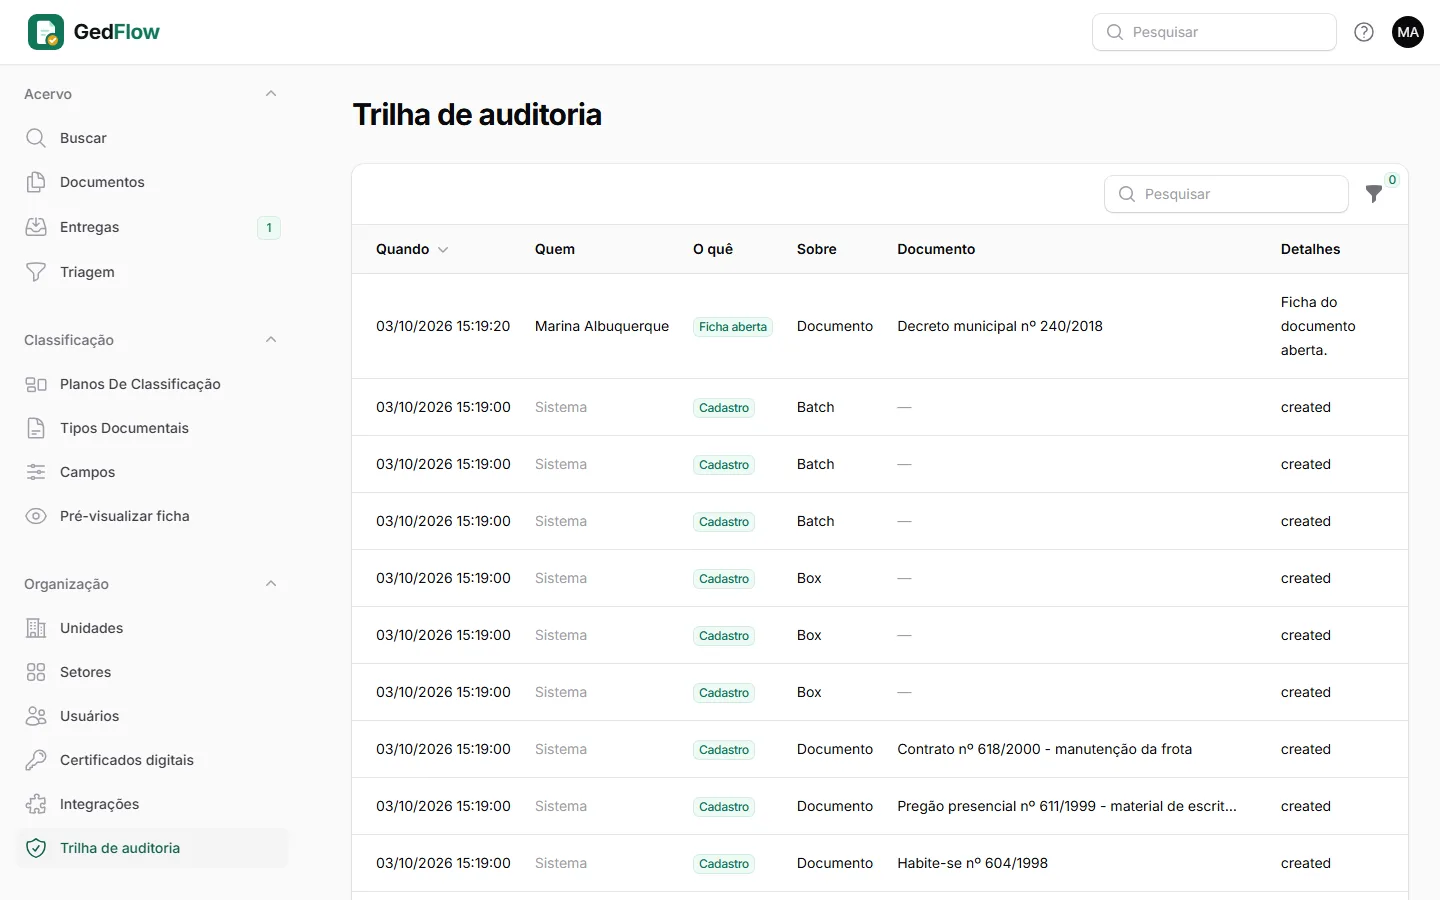Screen dimensions: 1440x900
Task: Open the MA user avatar menu
Action: tap(1408, 32)
